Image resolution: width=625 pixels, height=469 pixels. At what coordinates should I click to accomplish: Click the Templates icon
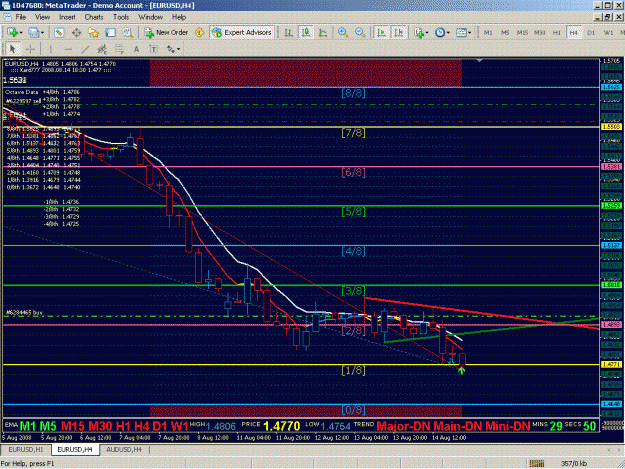pyautogui.click(x=461, y=33)
